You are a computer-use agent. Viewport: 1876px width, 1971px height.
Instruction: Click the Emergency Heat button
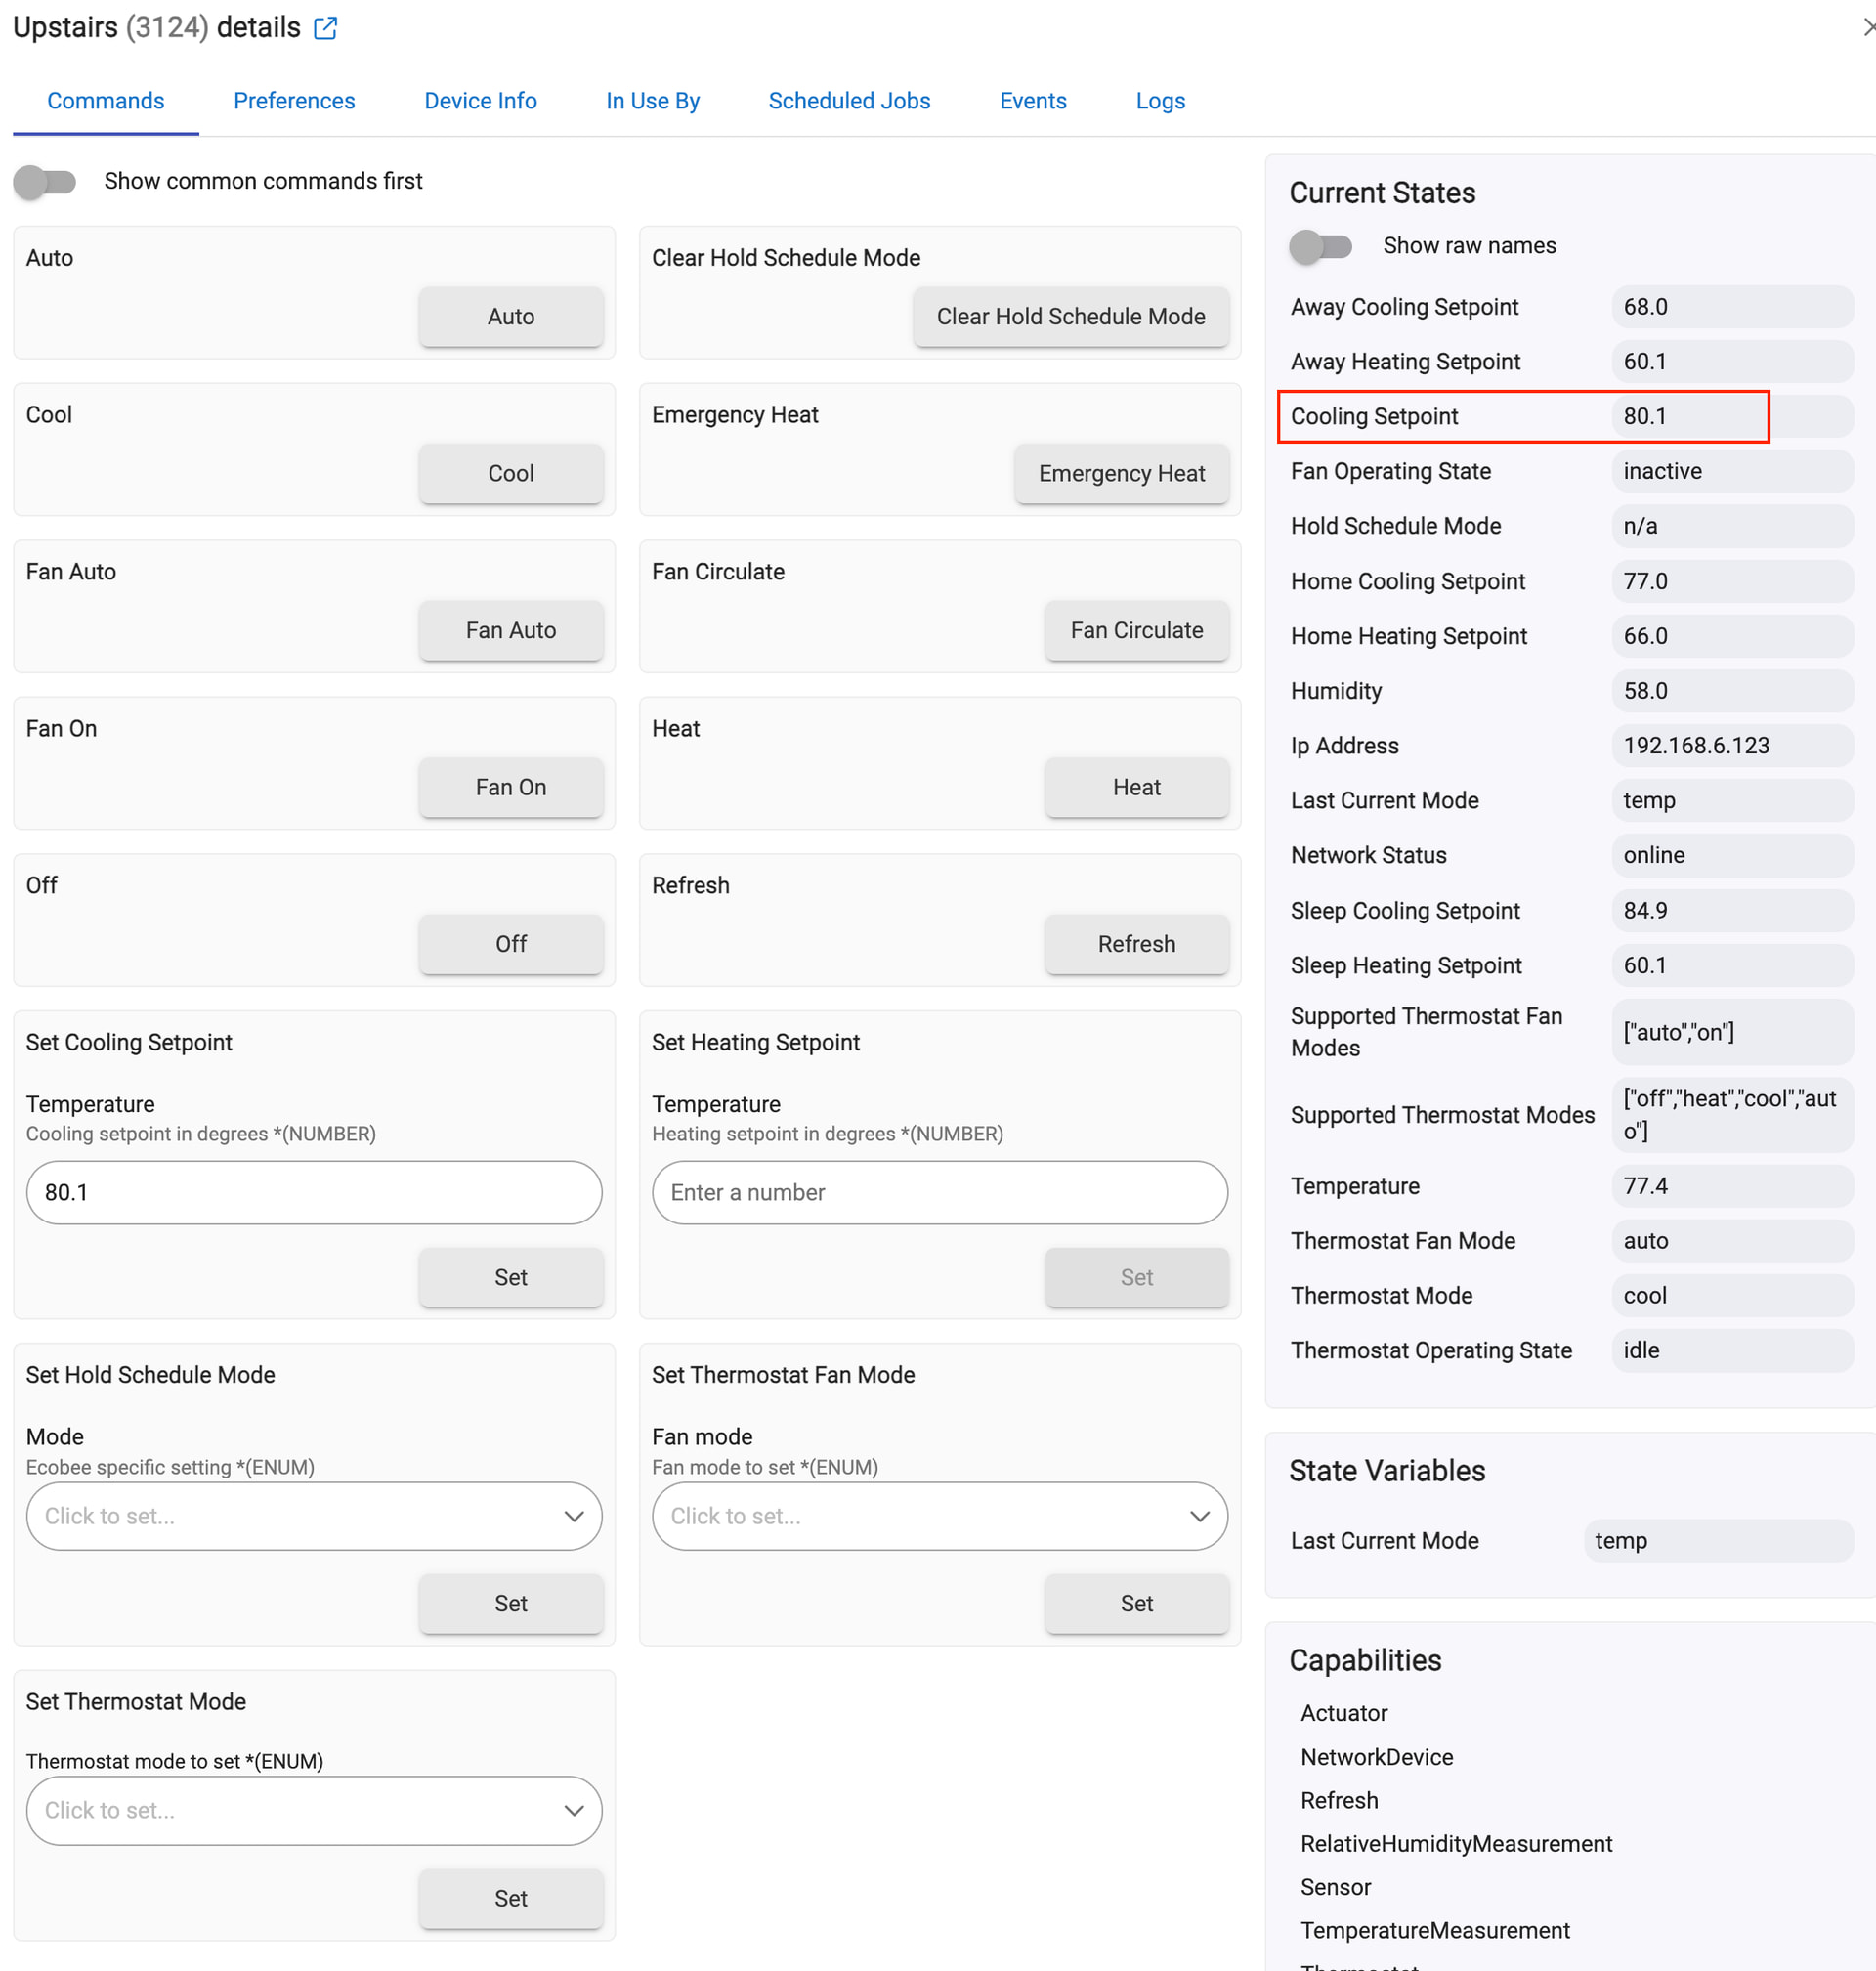pyautogui.click(x=1121, y=473)
